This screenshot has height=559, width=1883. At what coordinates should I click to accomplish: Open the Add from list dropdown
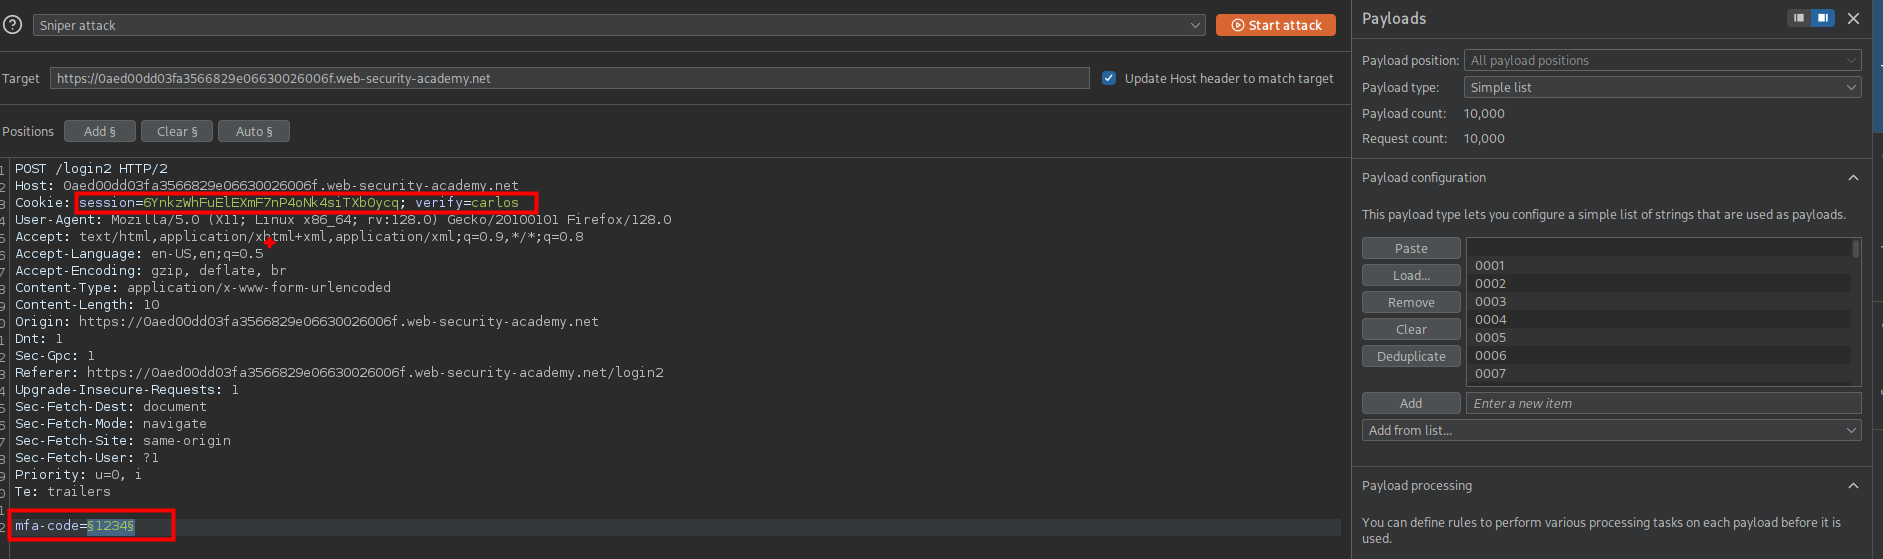click(1610, 430)
